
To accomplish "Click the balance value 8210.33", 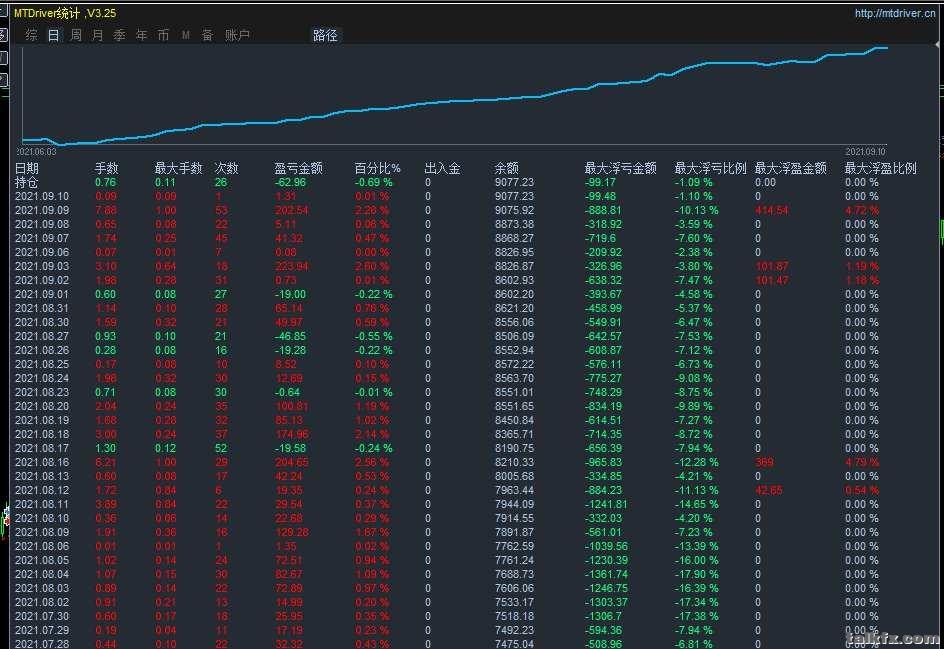I will click(514, 462).
